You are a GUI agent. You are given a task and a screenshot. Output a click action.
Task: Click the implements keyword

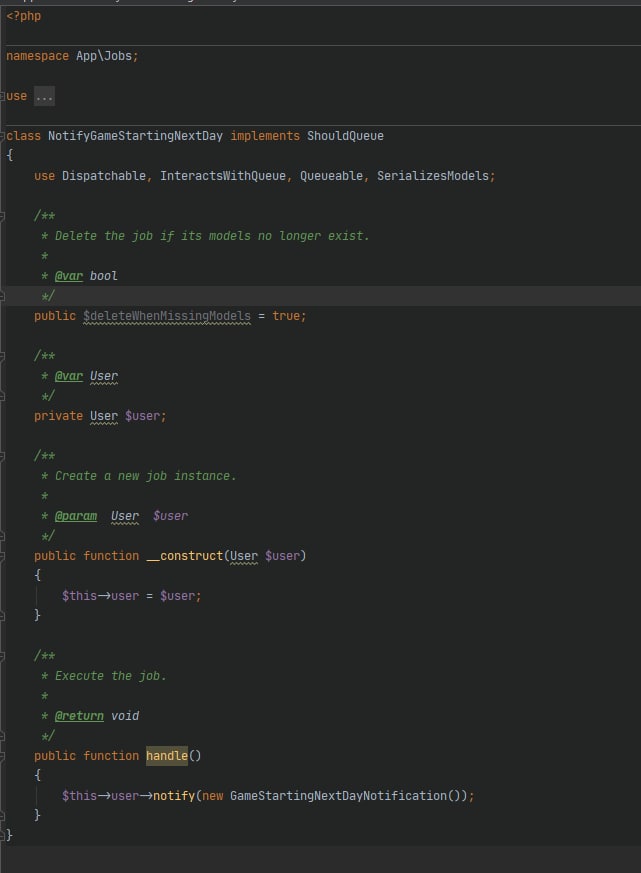[265, 136]
